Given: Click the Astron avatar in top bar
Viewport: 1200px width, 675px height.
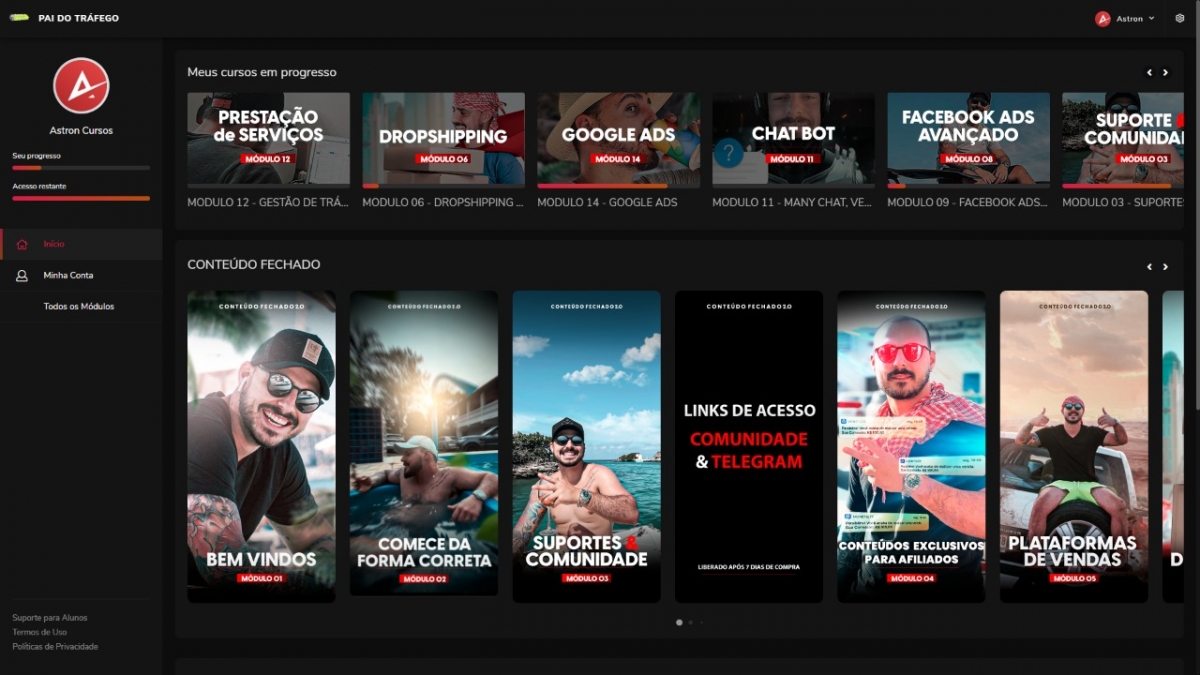Looking at the screenshot, I should tap(1103, 18).
